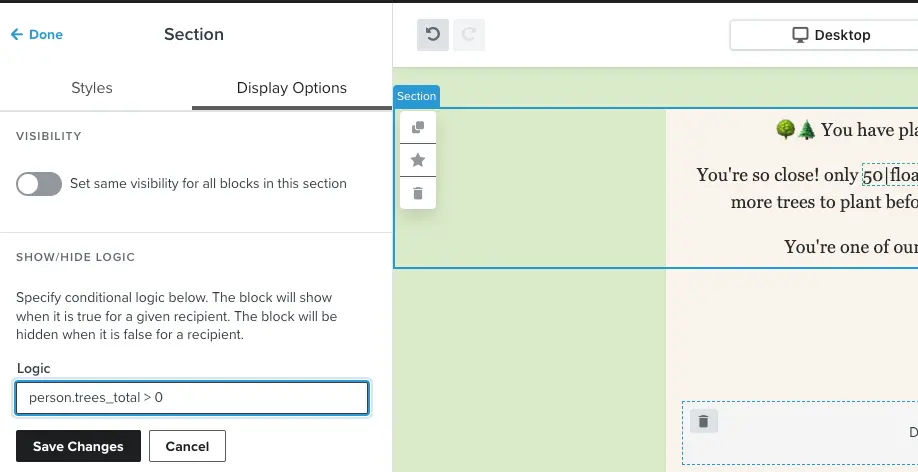918x472 pixels.
Task: Select the Display Options tab
Action: pyautogui.click(x=291, y=88)
